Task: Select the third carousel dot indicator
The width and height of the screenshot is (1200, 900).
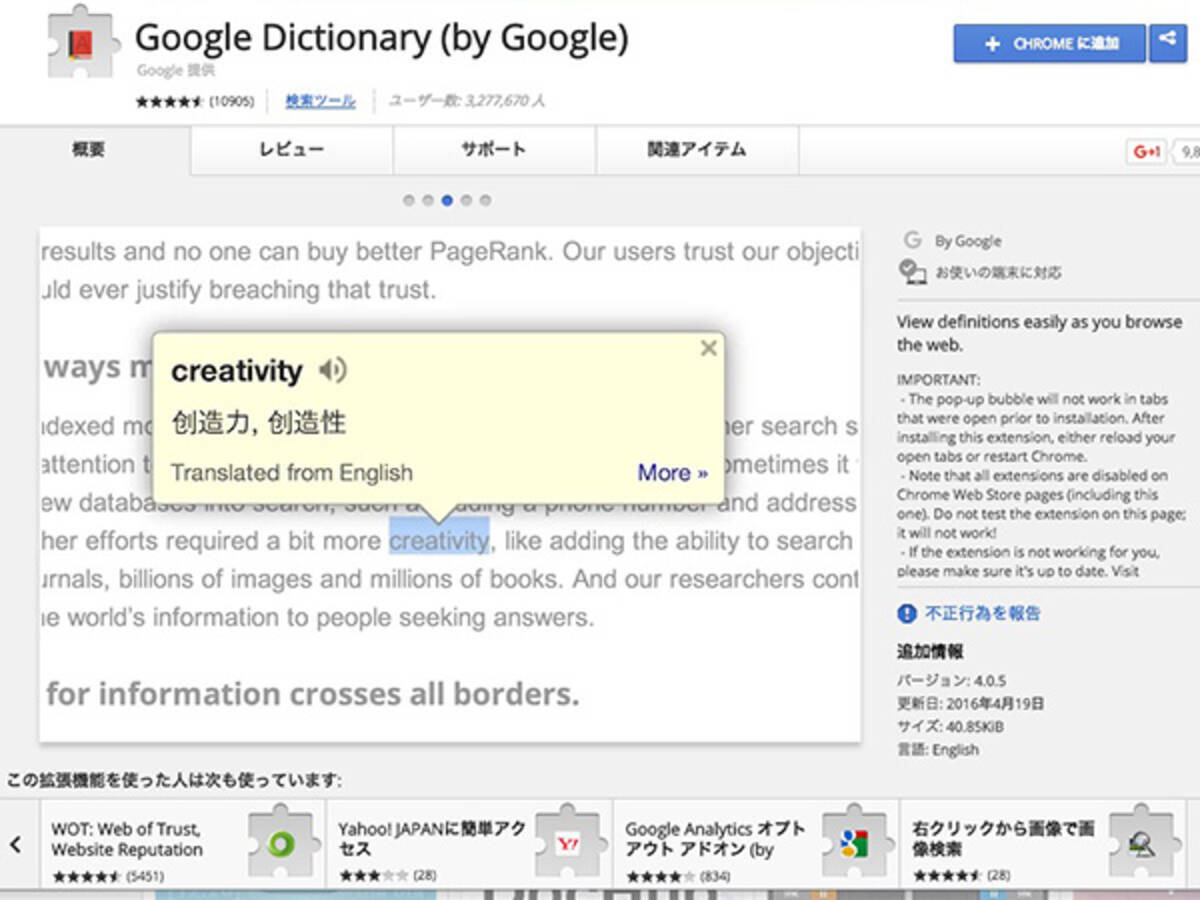Action: [447, 200]
